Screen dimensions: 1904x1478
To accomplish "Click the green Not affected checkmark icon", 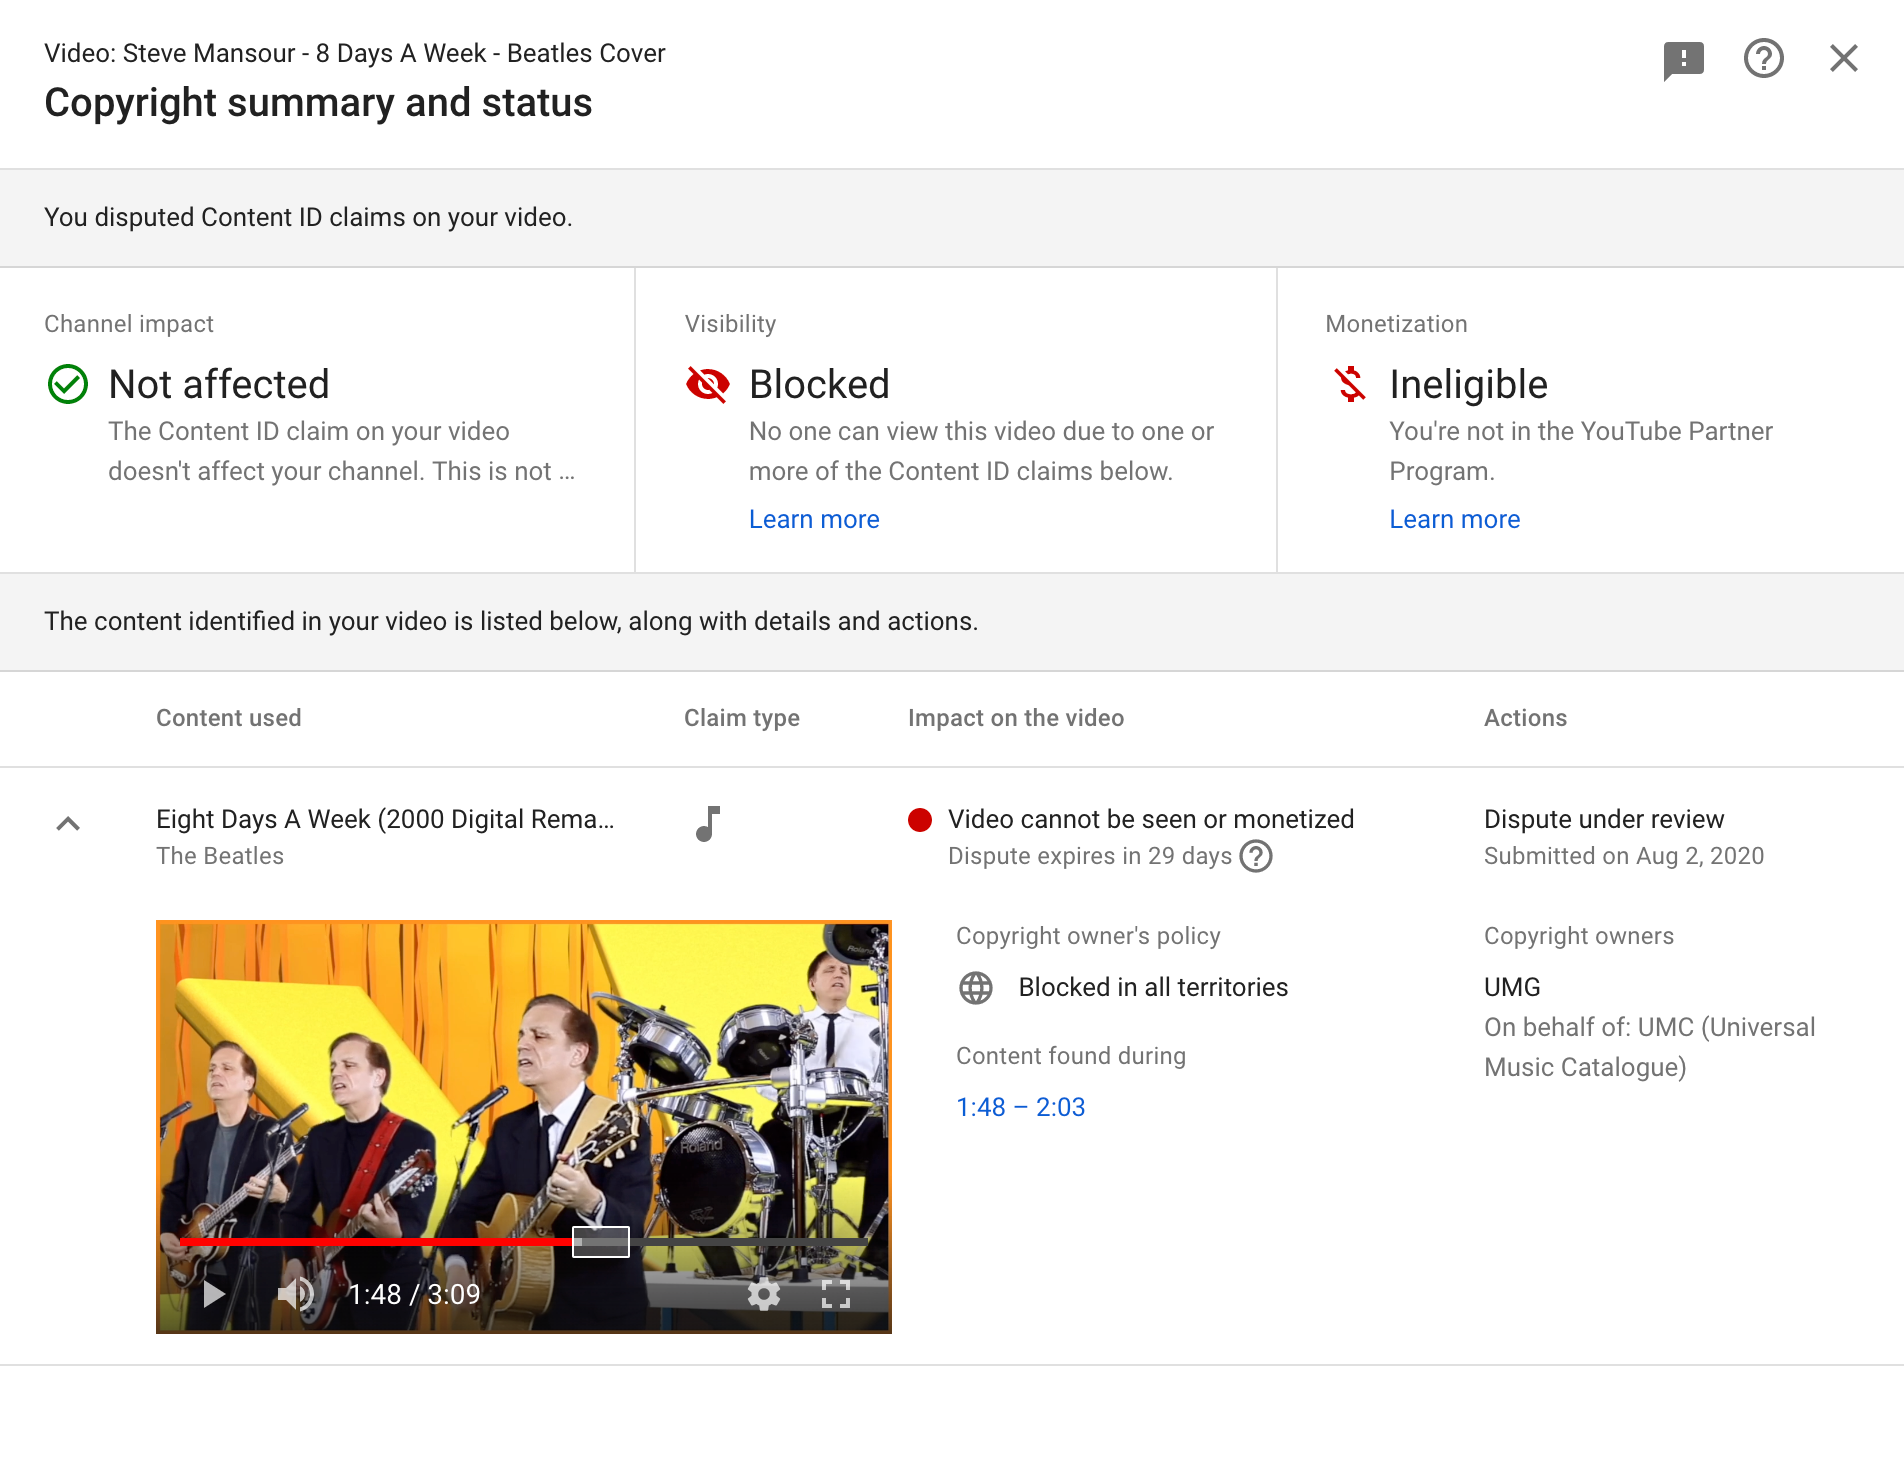I will (x=68, y=384).
